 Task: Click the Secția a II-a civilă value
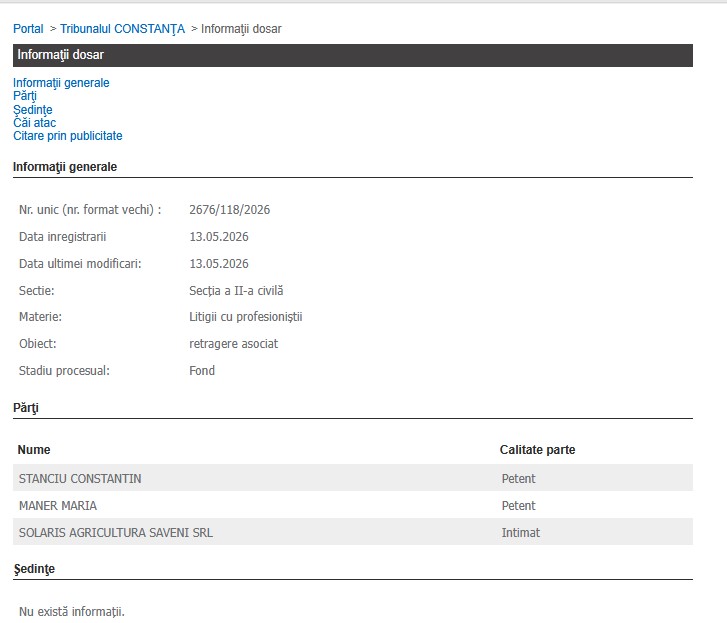tap(236, 291)
